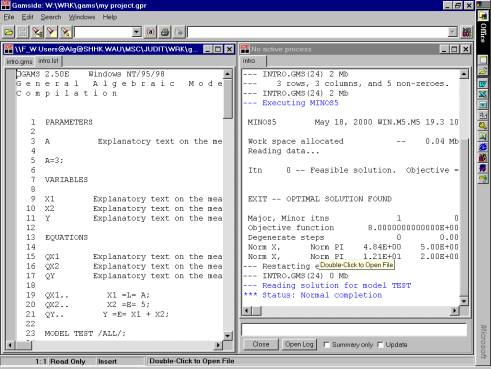Minimize the No active process window

(x=444, y=49)
